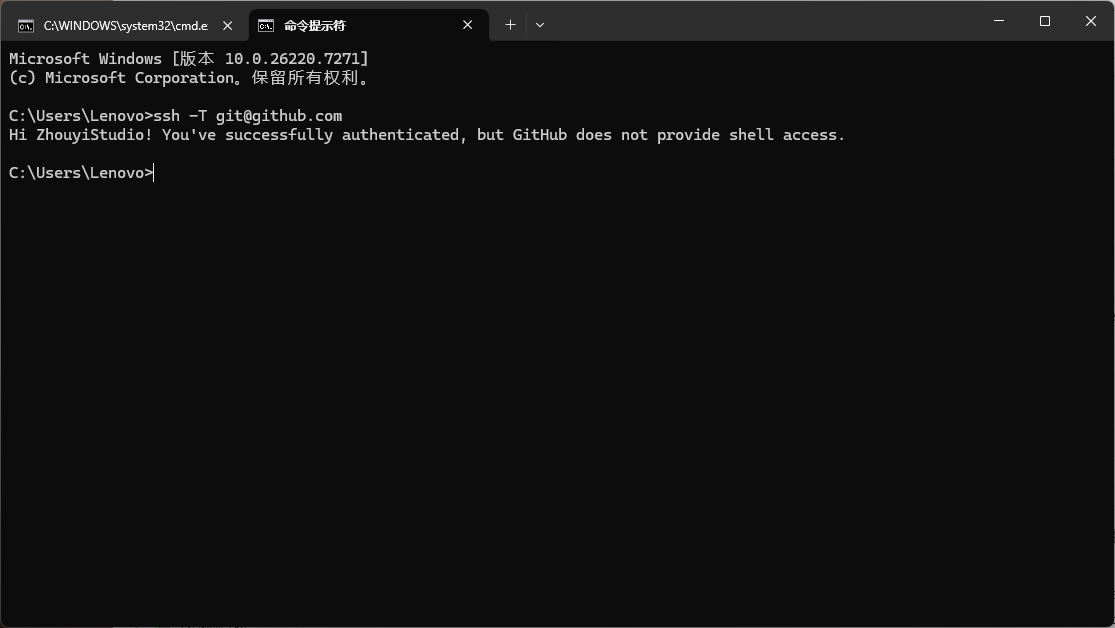Close the 命令提示符 tab with its X
The height and width of the screenshot is (628, 1115).
(467, 24)
